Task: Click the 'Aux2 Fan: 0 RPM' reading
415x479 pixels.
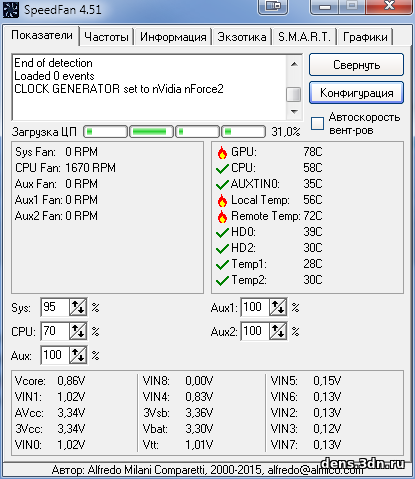Action: (x=56, y=216)
